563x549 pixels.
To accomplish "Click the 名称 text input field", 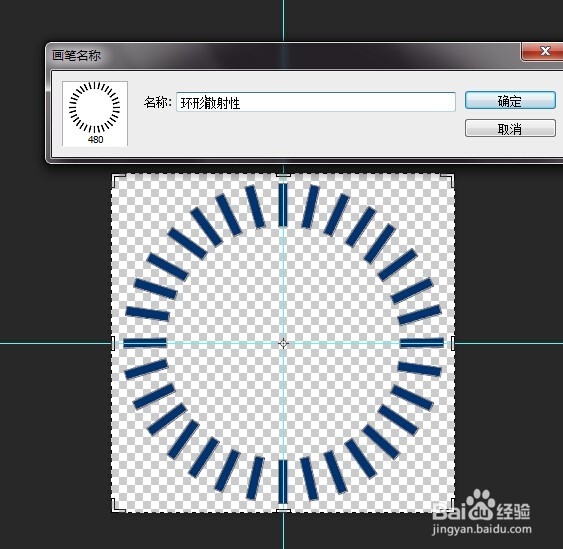I will coord(316,102).
